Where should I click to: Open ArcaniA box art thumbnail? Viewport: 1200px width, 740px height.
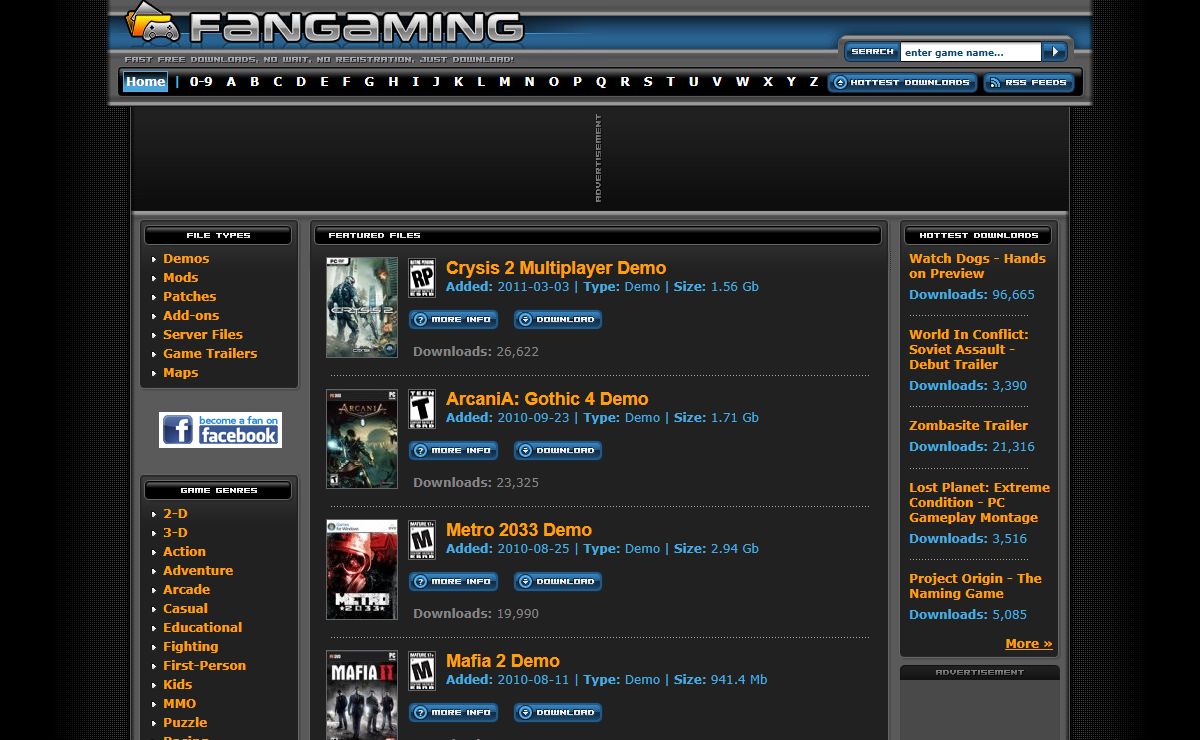coord(362,439)
